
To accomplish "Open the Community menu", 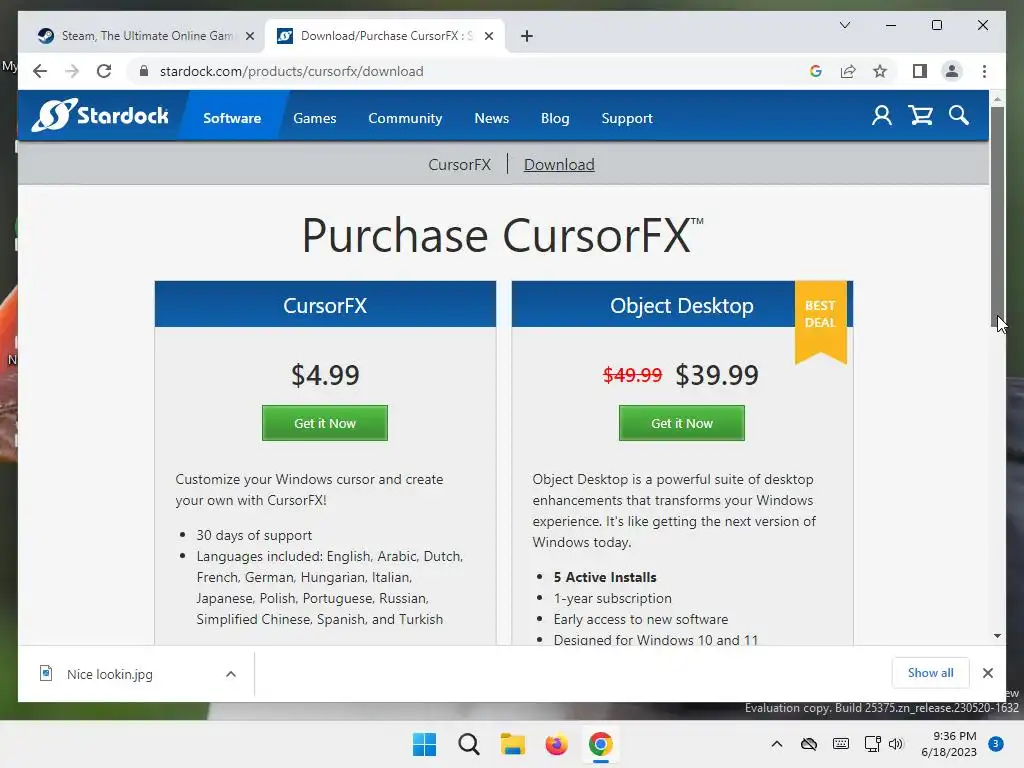I will pos(405,118).
